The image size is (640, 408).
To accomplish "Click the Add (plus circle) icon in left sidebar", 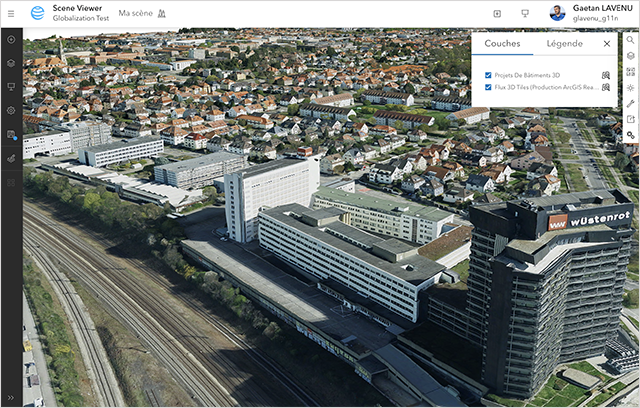I will (x=11, y=40).
